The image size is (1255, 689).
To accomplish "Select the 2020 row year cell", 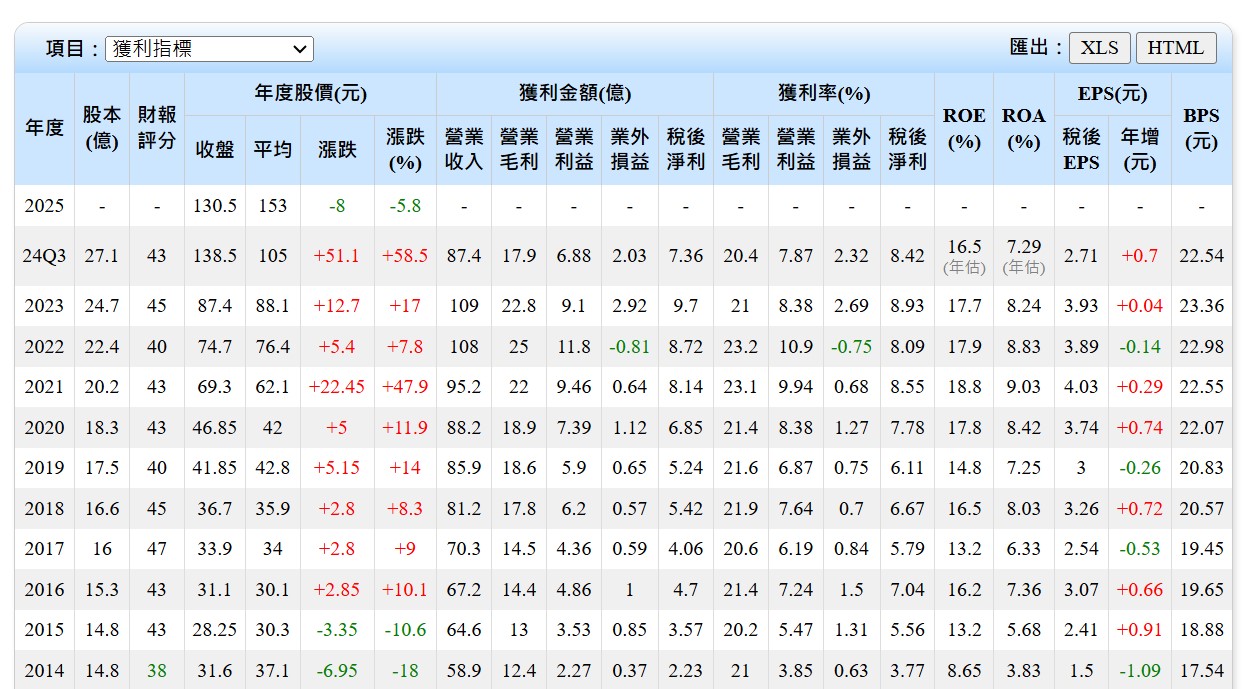I will pos(44,428).
